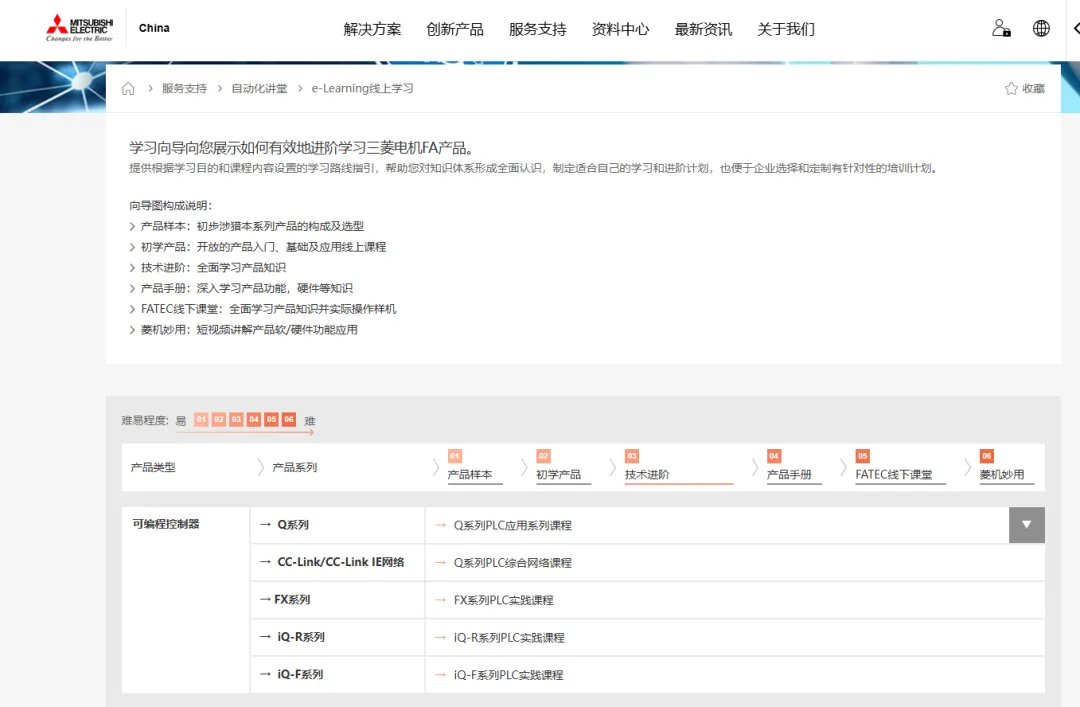This screenshot has height=707, width=1080.
Task: Click e-Learning线上学习 breadcrumb
Action: [x=362, y=88]
